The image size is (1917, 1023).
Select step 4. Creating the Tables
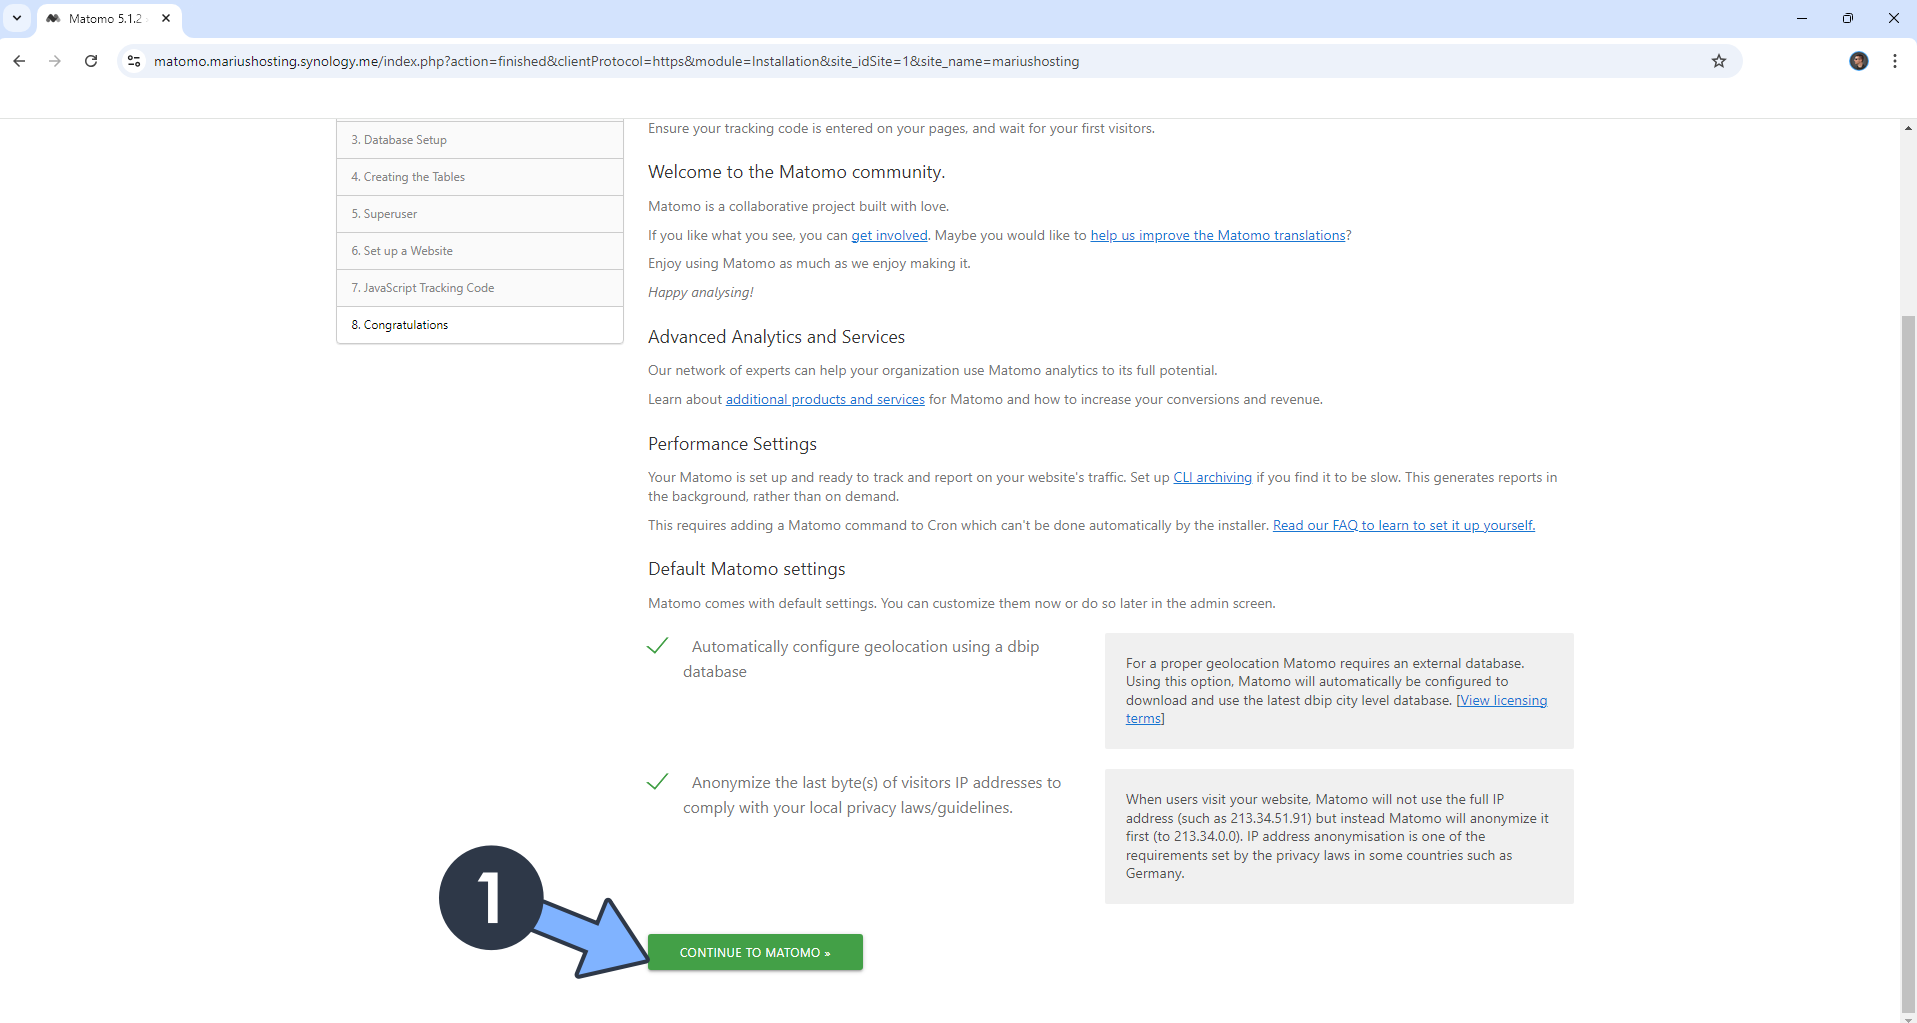coord(480,177)
